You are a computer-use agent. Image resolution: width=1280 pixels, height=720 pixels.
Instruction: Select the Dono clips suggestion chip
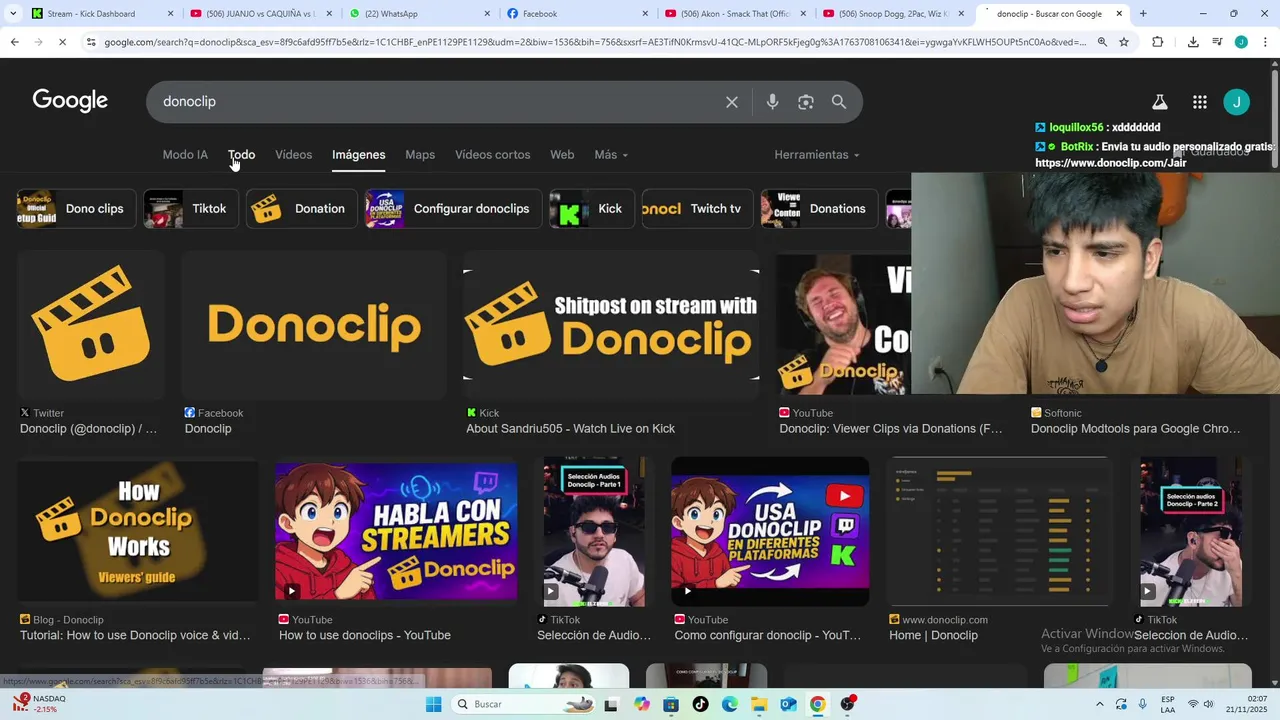pos(76,209)
